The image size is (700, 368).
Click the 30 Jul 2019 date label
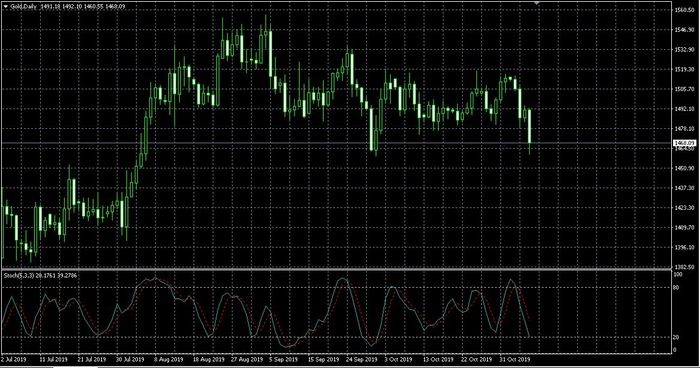(x=130, y=359)
